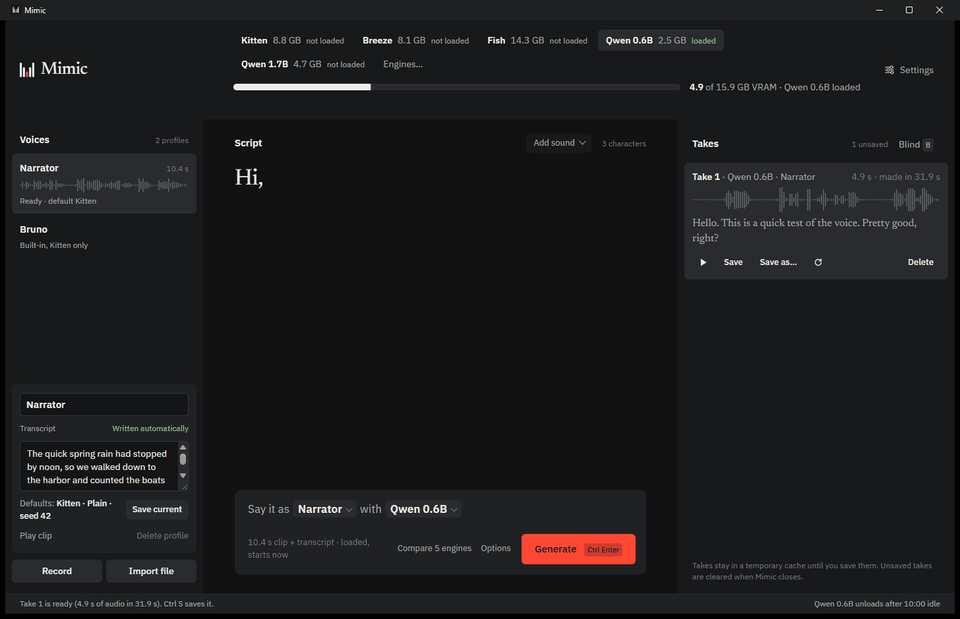Screen dimensions: 960x619
Task: Delete Take 1
Action: point(920,262)
